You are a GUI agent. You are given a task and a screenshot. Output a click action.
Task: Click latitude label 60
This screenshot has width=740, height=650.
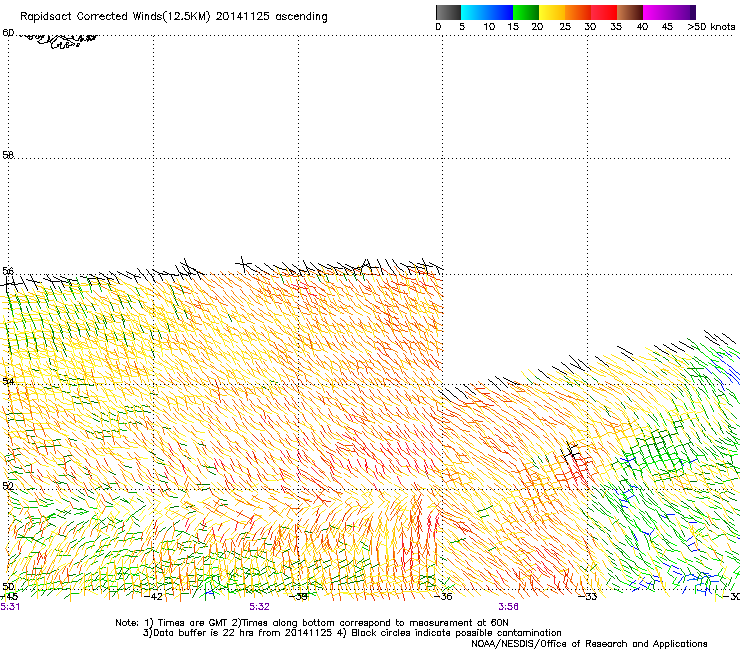point(8,33)
